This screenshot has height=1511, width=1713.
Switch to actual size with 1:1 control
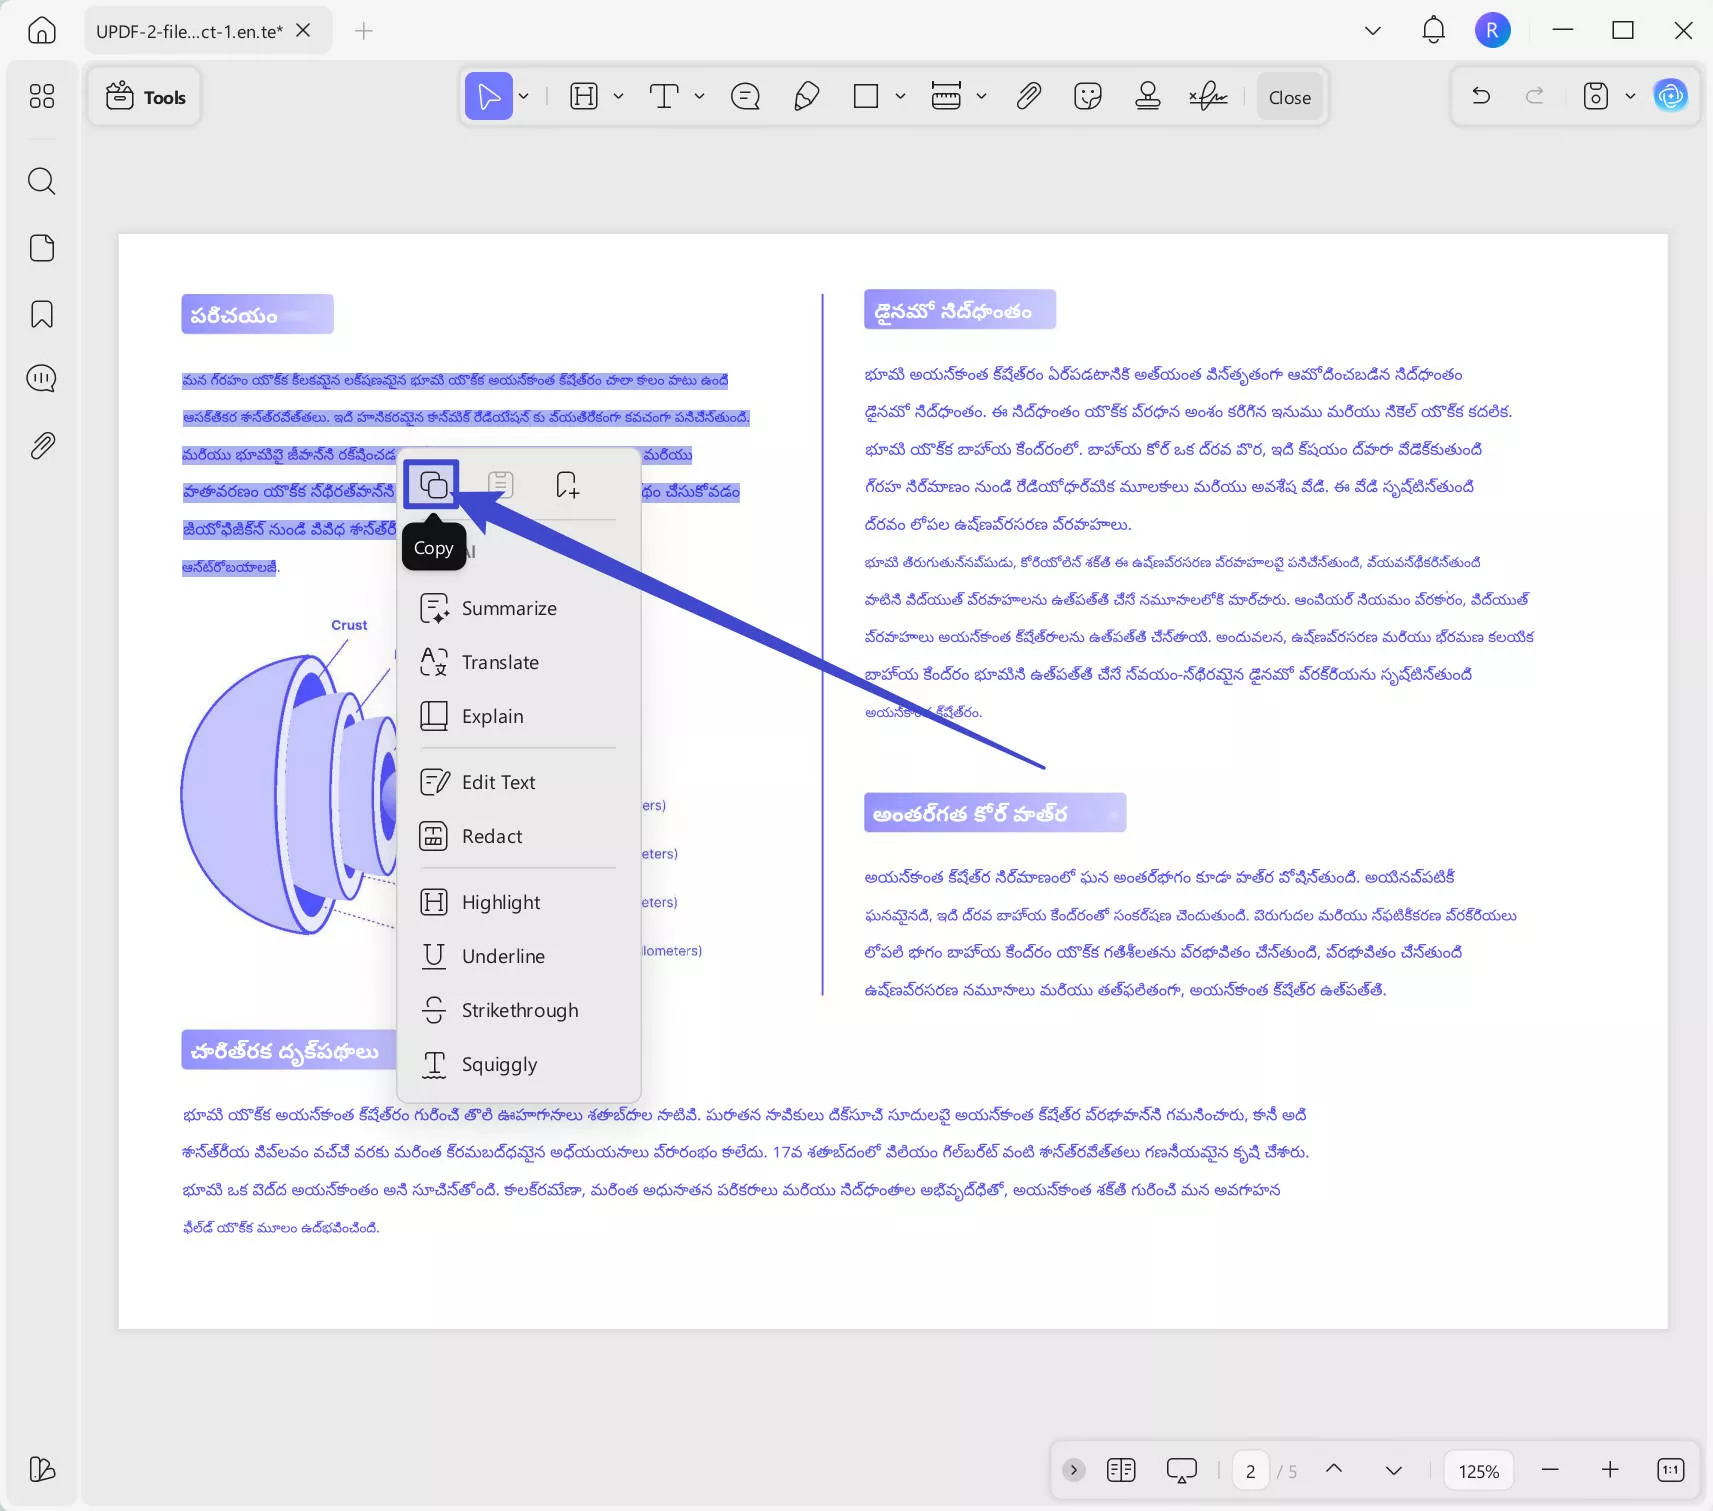coord(1668,1469)
